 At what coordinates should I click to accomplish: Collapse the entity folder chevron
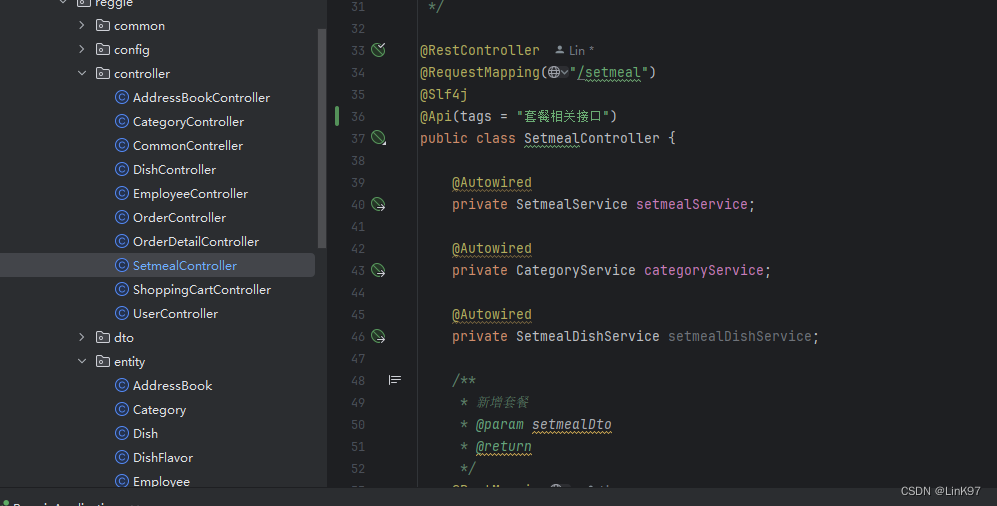(x=81, y=362)
